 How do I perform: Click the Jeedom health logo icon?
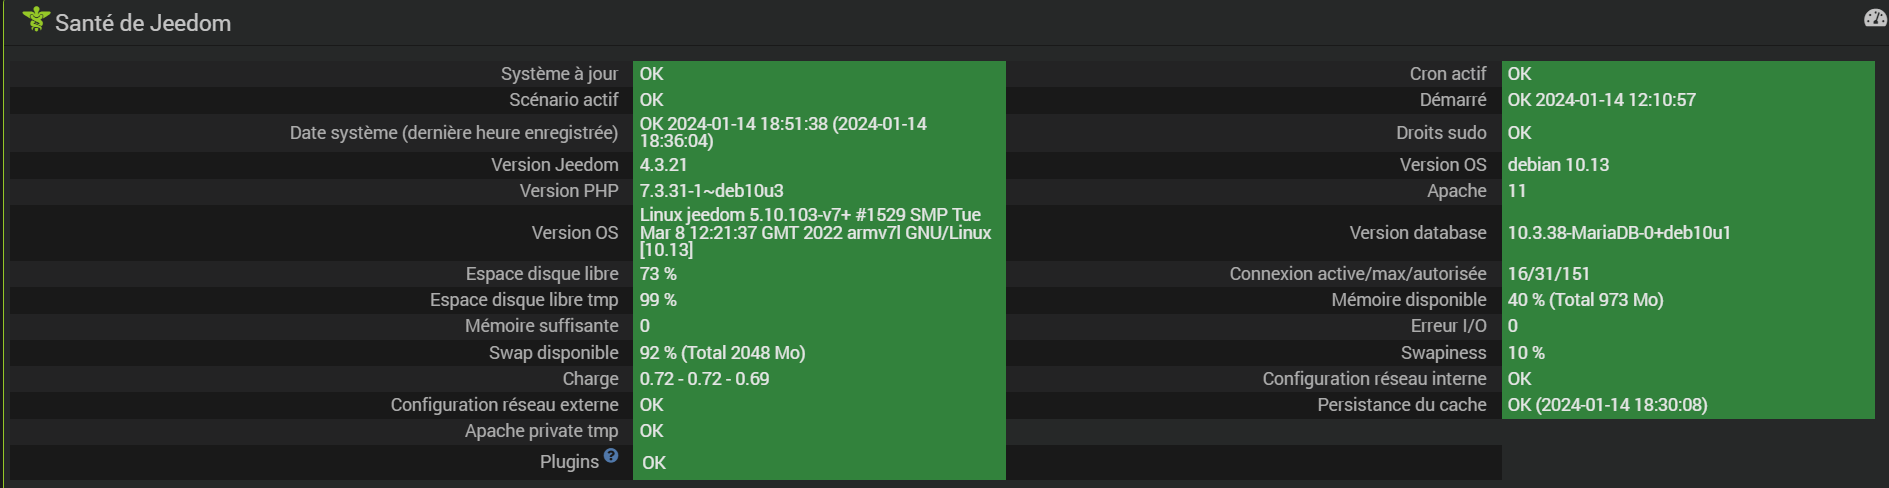pyautogui.click(x=36, y=19)
